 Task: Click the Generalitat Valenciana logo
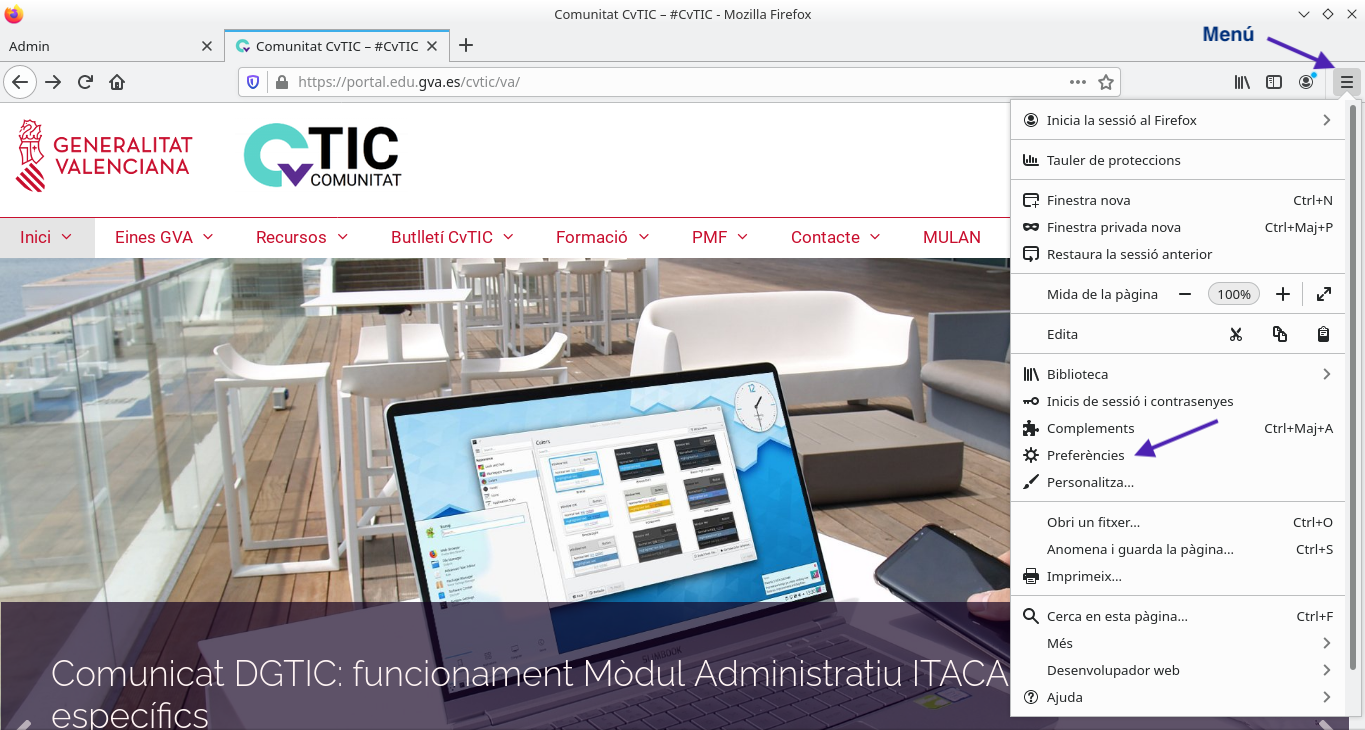point(104,155)
